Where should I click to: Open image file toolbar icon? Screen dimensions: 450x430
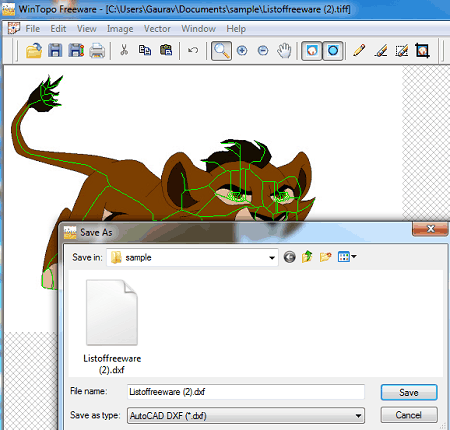point(34,51)
